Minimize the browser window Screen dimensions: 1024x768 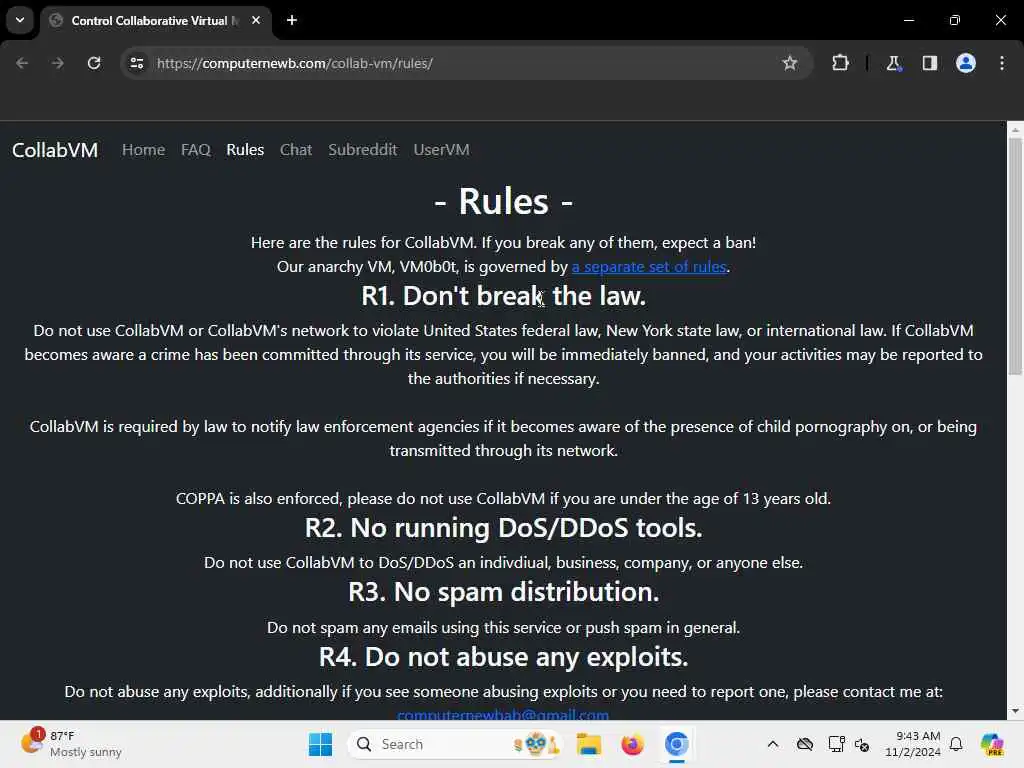(908, 20)
